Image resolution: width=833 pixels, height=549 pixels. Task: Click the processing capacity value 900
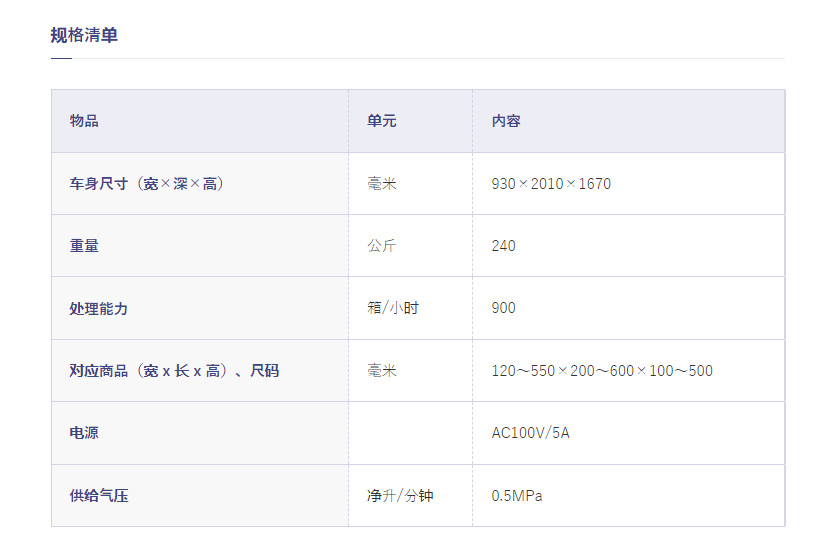504,308
